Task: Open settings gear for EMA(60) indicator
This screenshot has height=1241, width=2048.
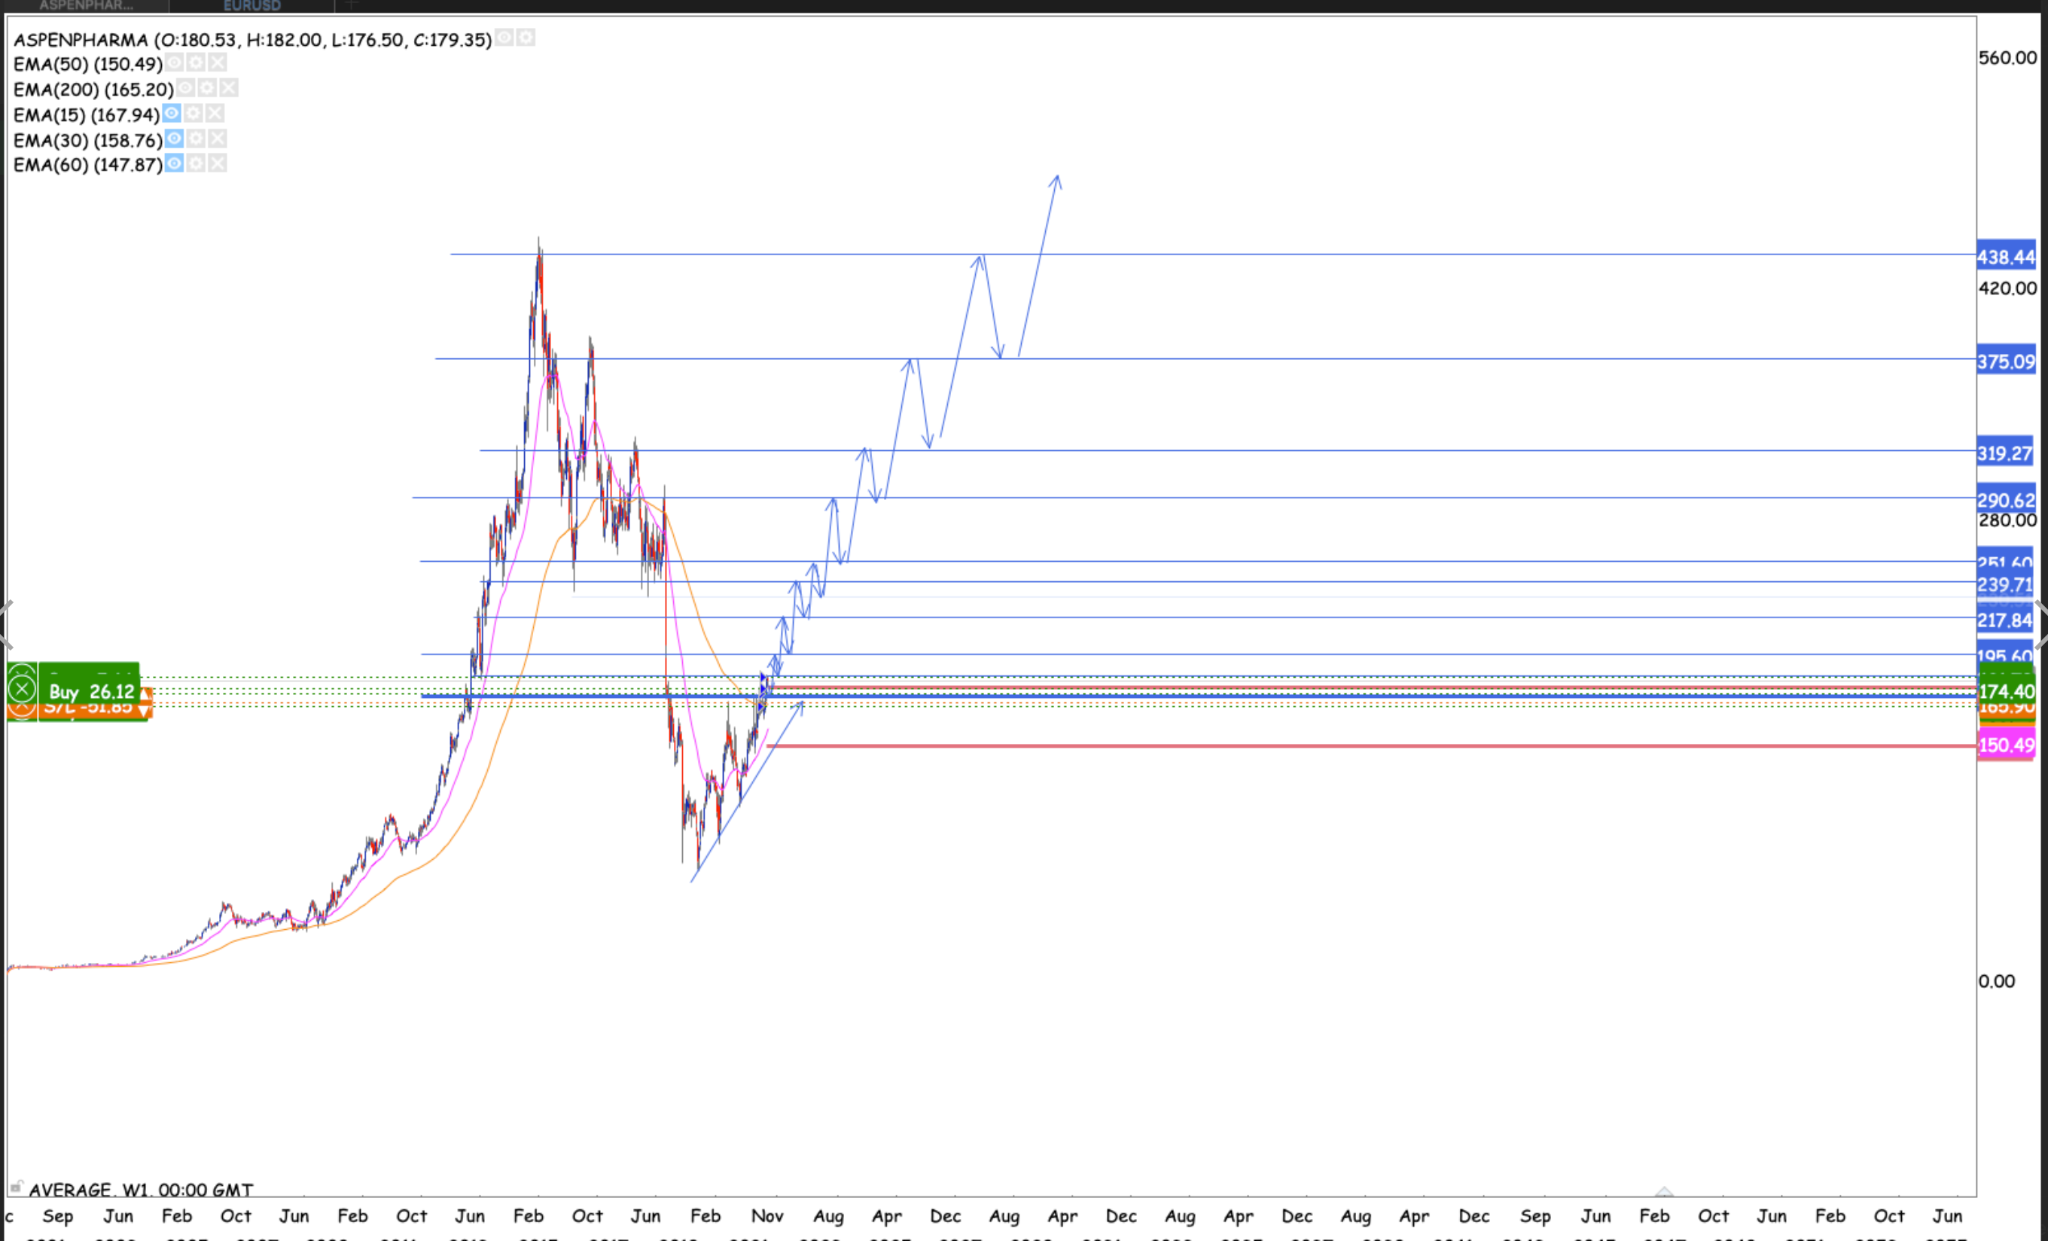Action: (x=196, y=164)
